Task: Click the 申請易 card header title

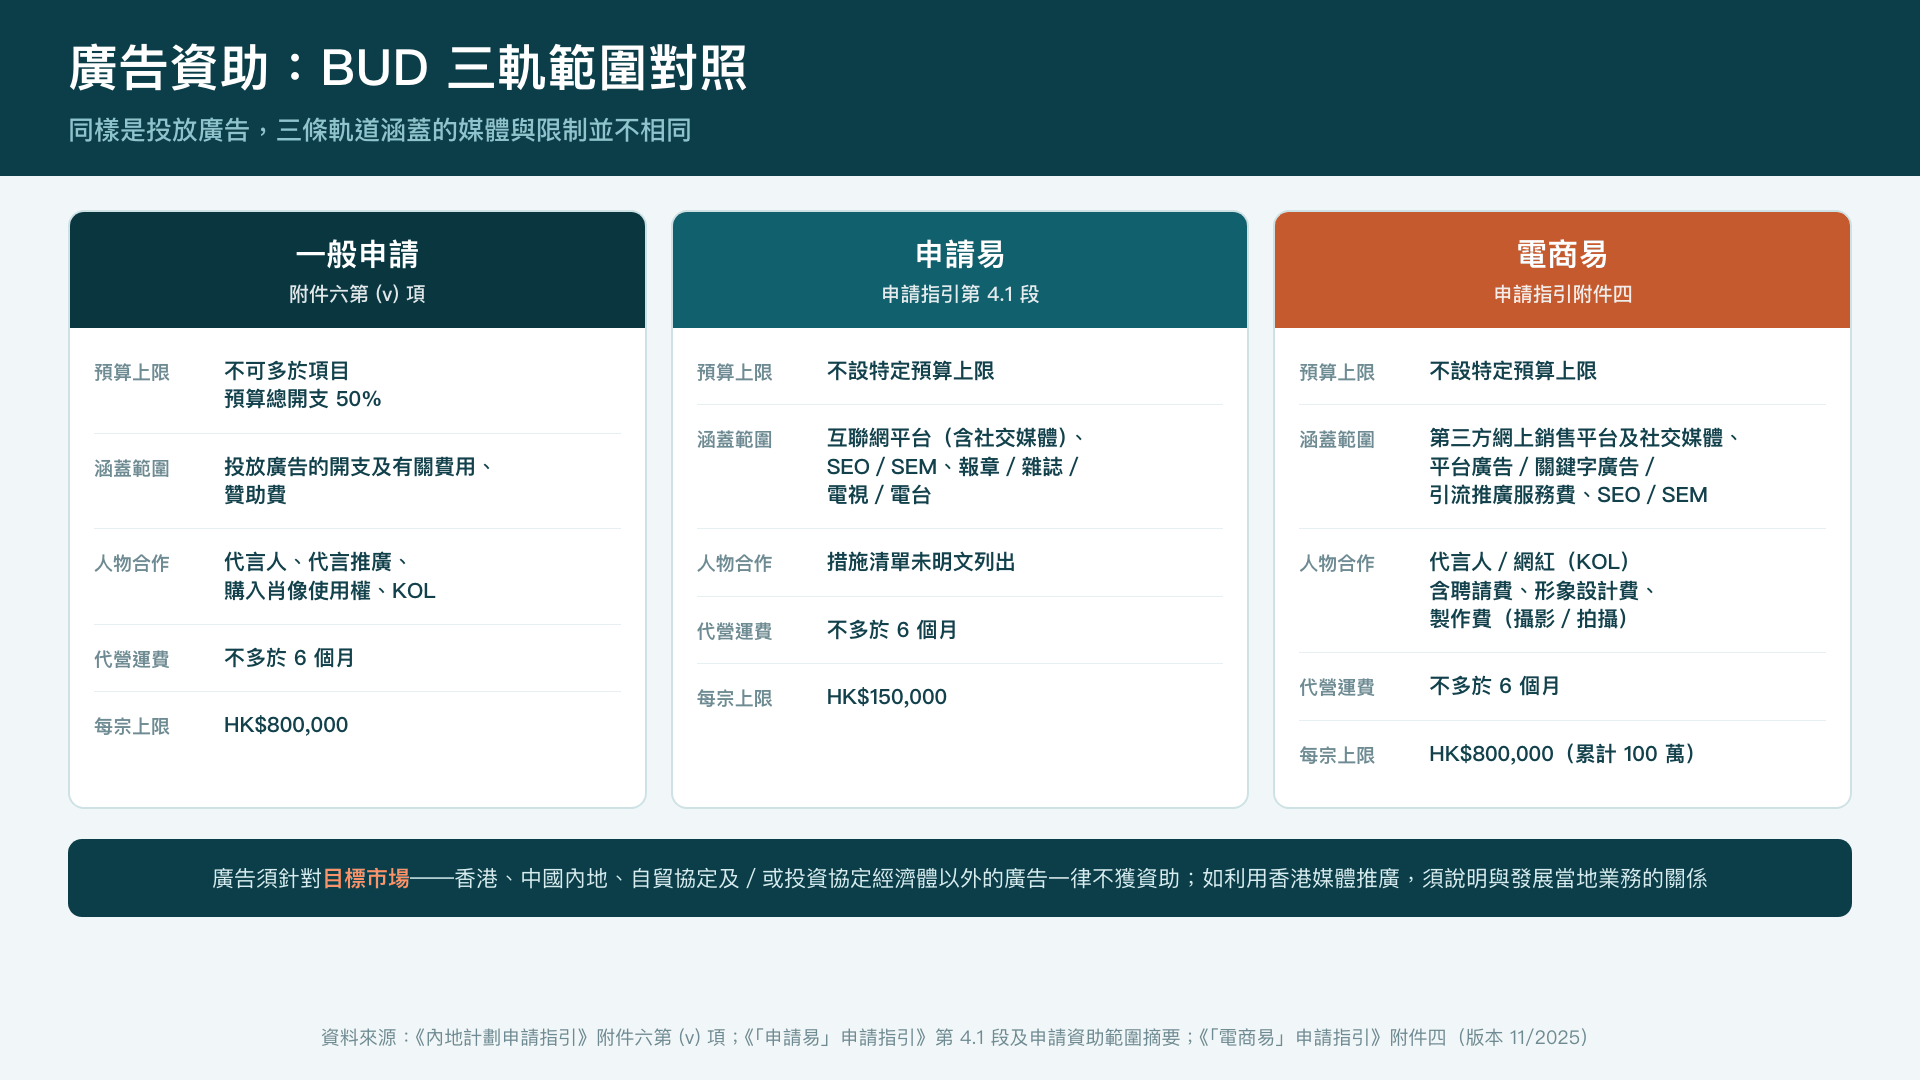Action: [x=960, y=254]
